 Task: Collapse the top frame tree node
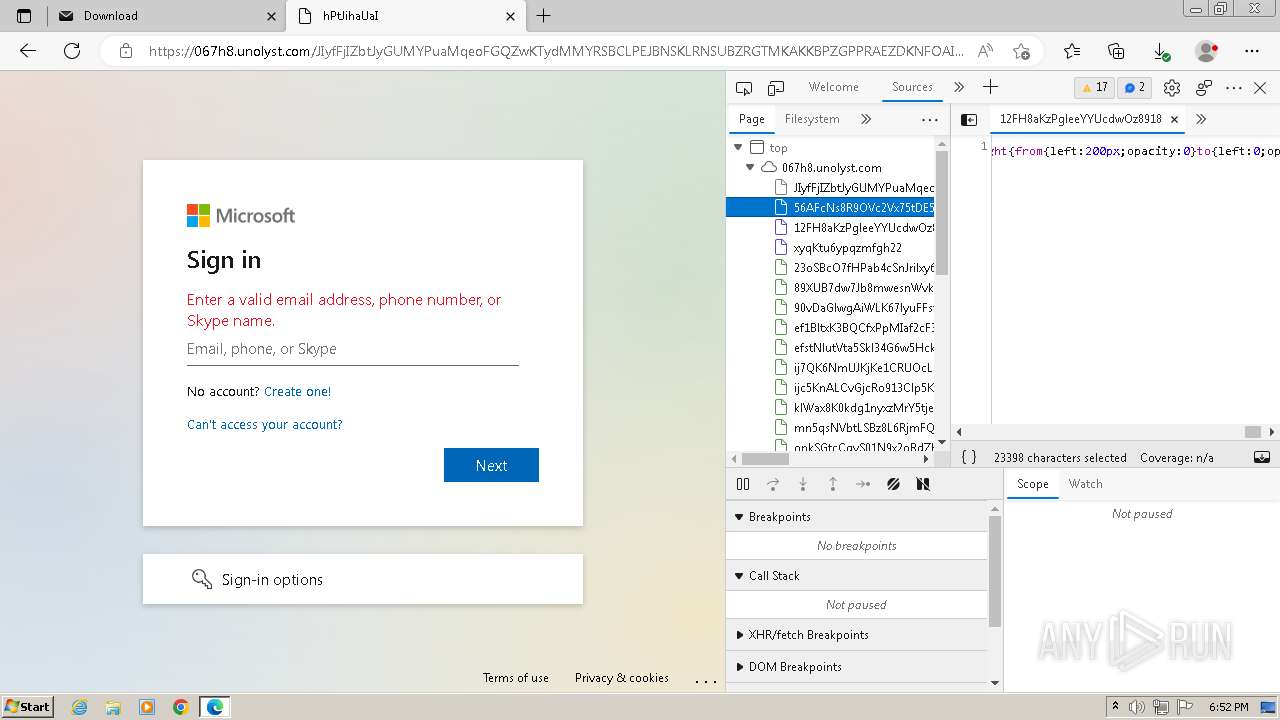pyautogui.click(x=739, y=147)
